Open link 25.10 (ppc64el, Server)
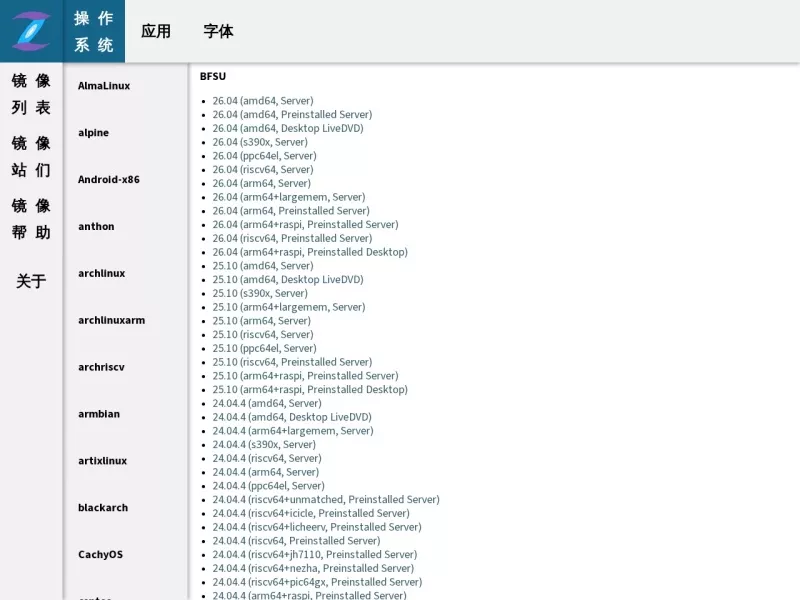Image resolution: width=800 pixels, height=600 pixels. 264,349
